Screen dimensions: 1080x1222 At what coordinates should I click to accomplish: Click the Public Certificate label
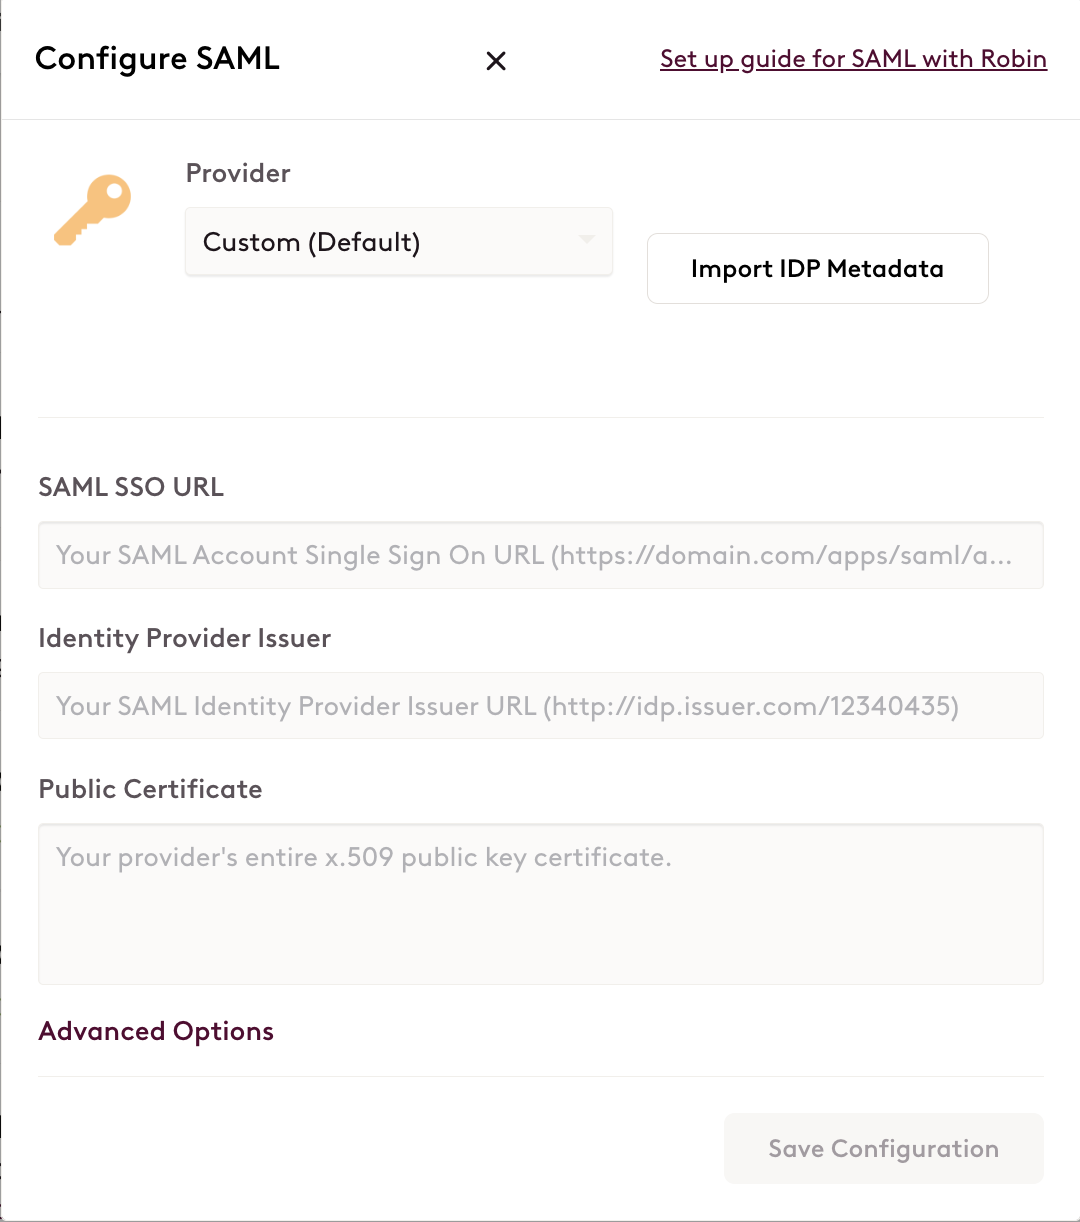[x=151, y=789]
